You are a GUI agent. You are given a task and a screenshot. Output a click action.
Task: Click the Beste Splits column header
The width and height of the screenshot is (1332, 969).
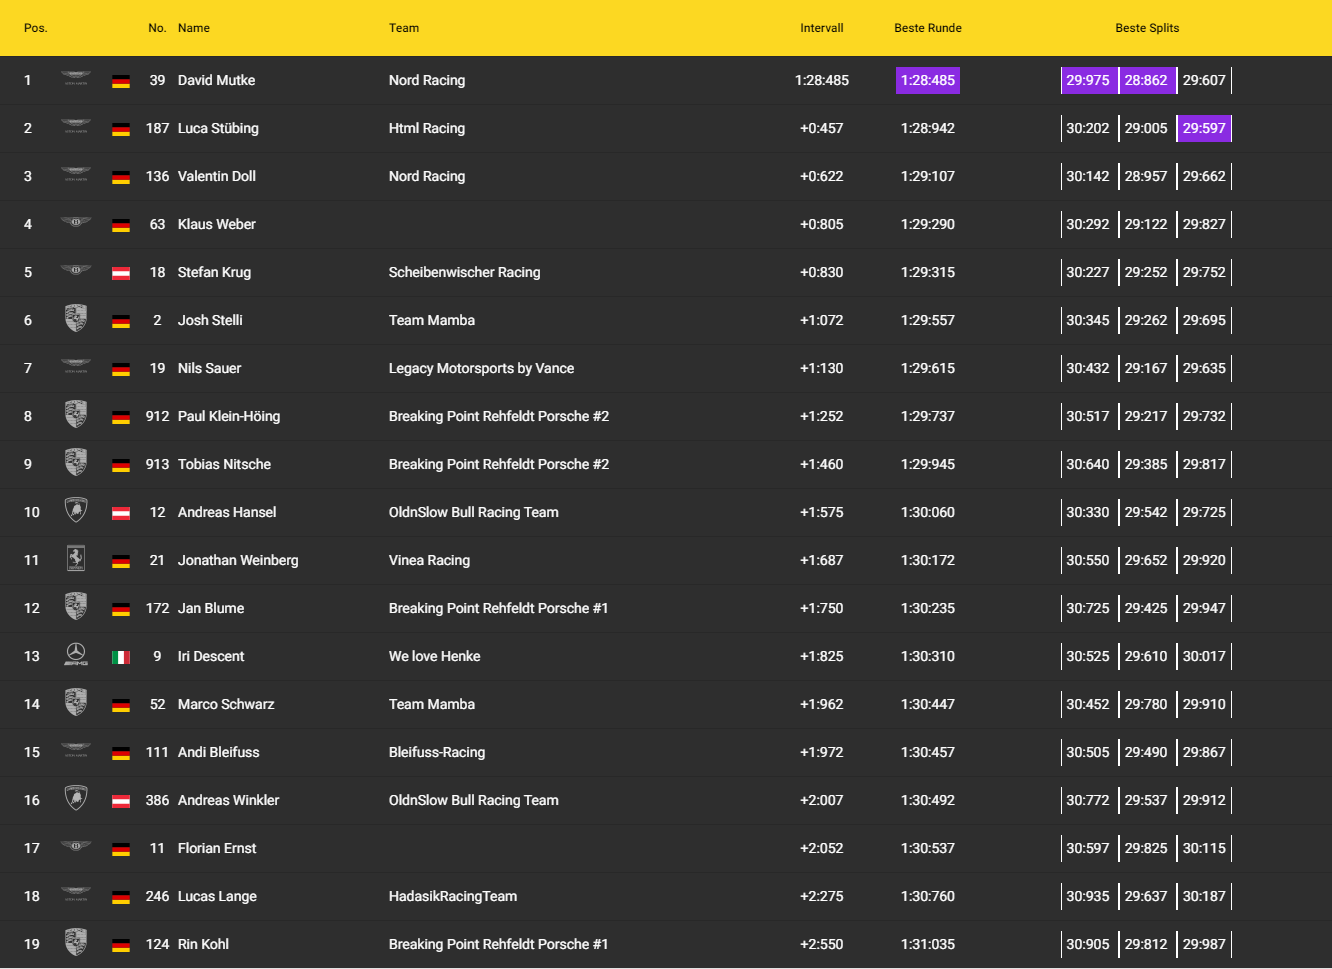1146,28
